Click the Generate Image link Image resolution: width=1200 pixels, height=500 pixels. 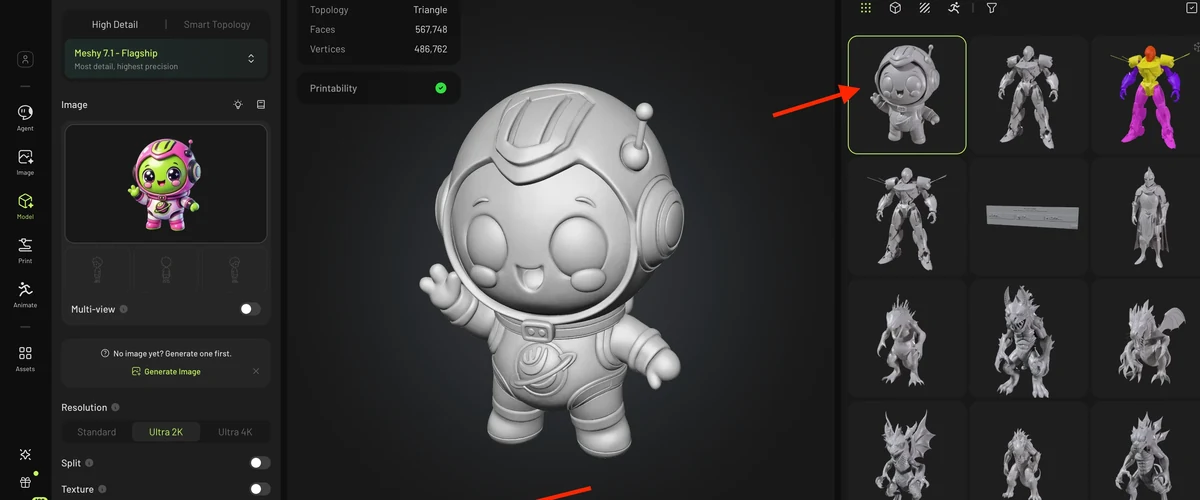166,371
